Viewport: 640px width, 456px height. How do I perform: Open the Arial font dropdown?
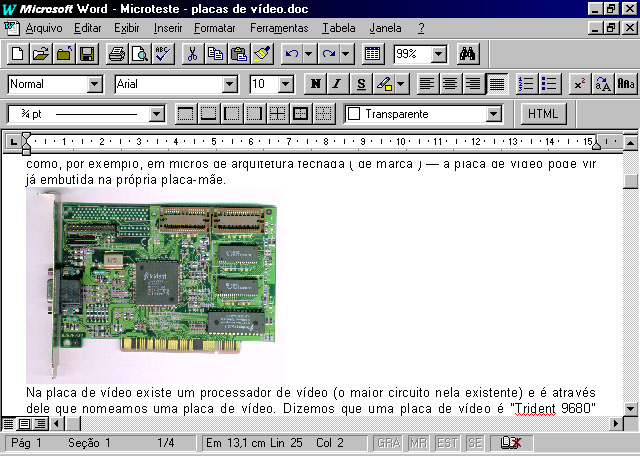click(229, 85)
